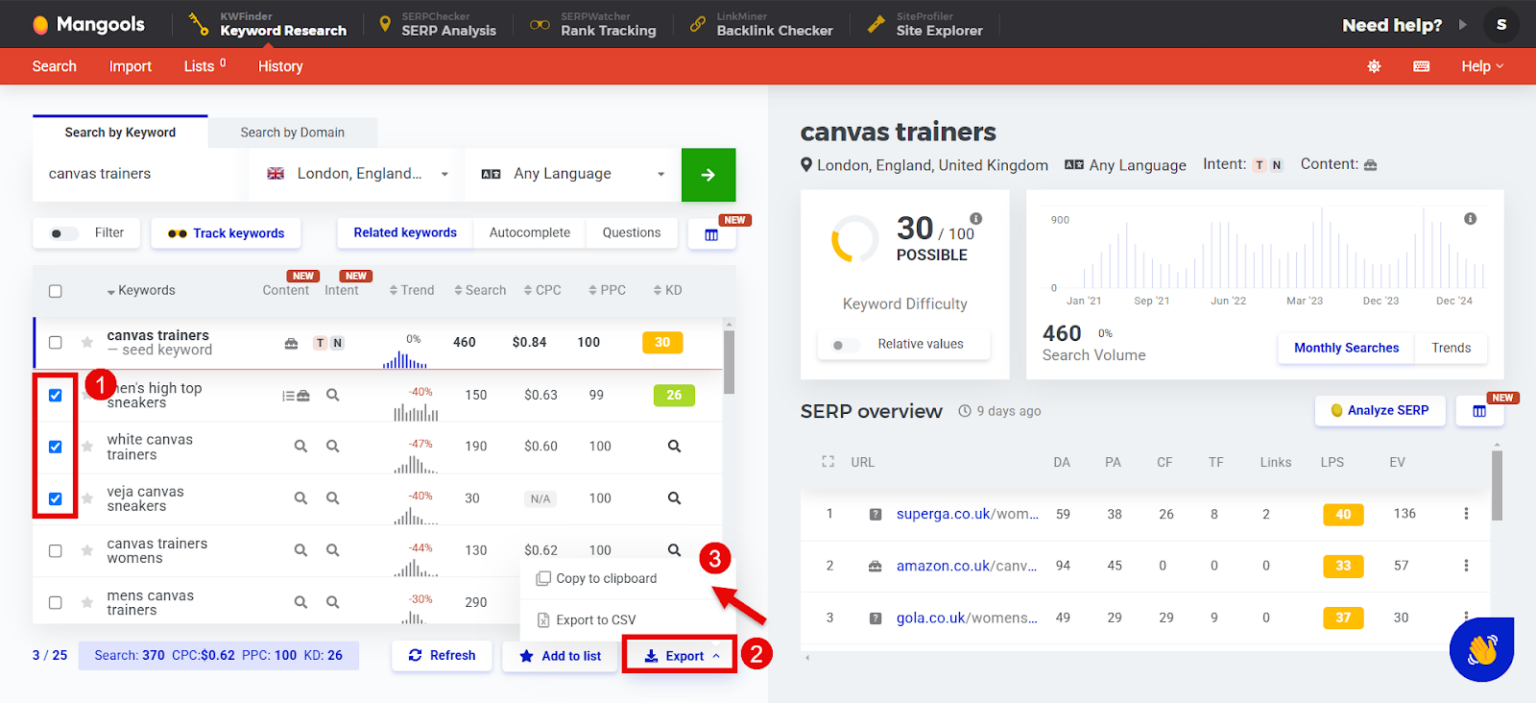This screenshot has width=1536, height=703.
Task: Click the yellow KD score badge showing 30
Action: click(x=662, y=341)
